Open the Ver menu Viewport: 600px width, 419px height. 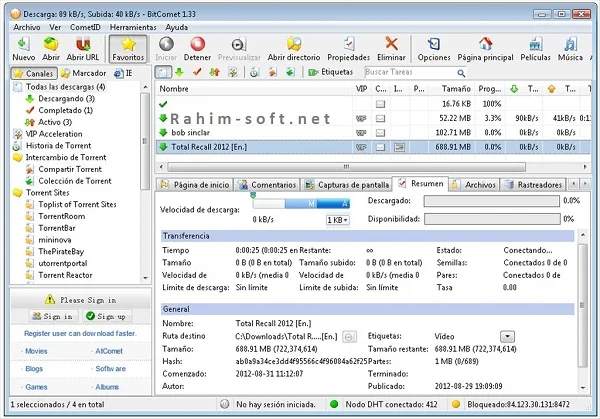(x=55, y=27)
